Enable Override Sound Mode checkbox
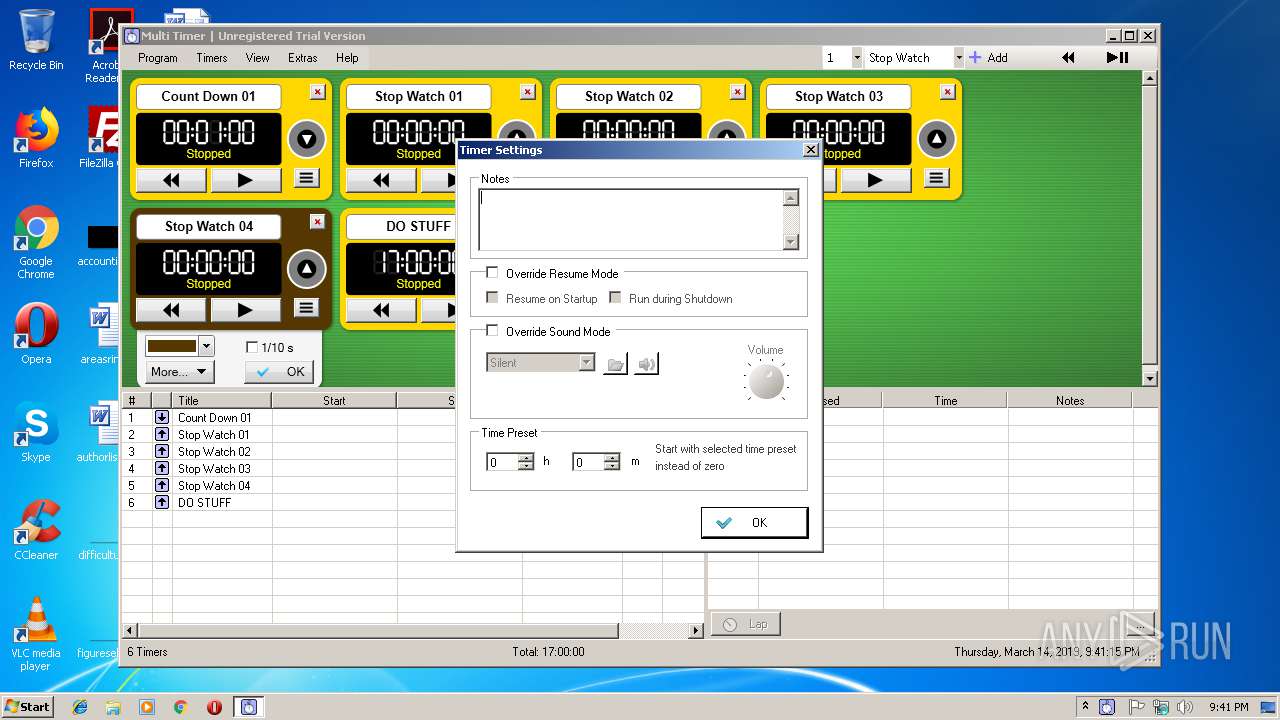The height and width of the screenshot is (720, 1280). 492,331
